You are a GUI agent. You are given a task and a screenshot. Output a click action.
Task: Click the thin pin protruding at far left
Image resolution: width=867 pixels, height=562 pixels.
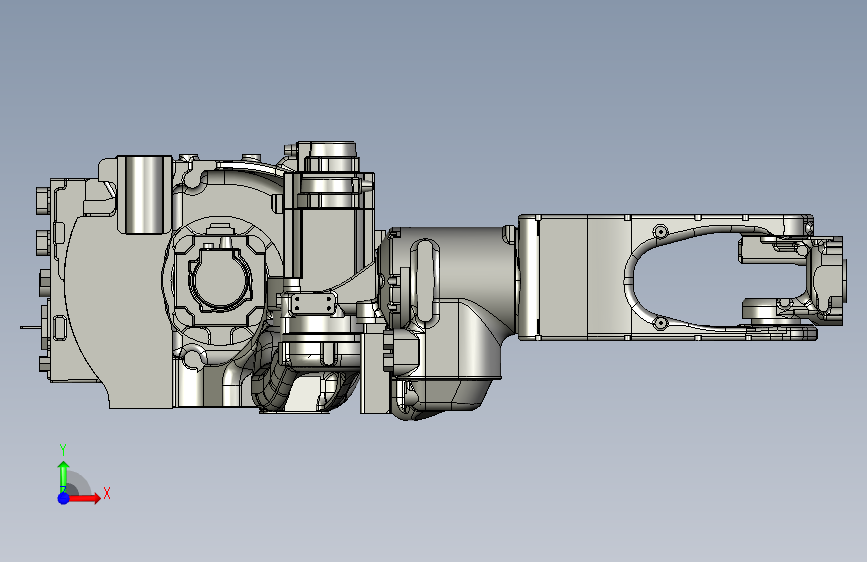click(x=31, y=327)
